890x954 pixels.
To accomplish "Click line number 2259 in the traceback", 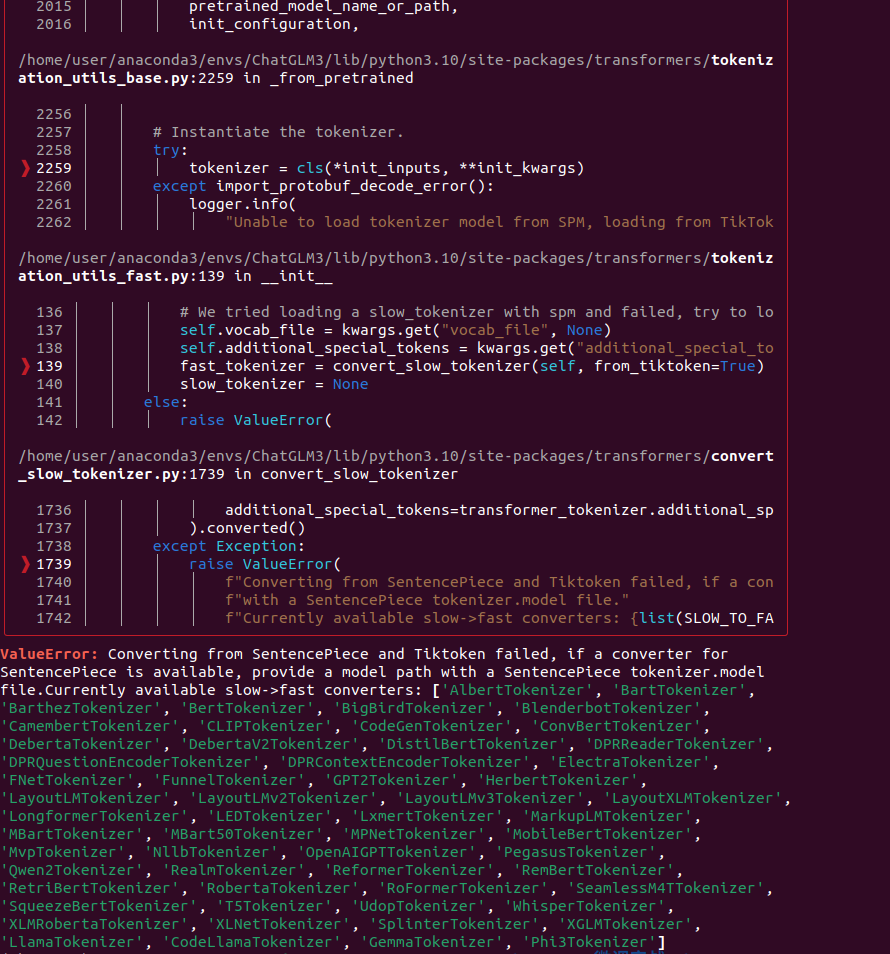I will click(x=54, y=168).
